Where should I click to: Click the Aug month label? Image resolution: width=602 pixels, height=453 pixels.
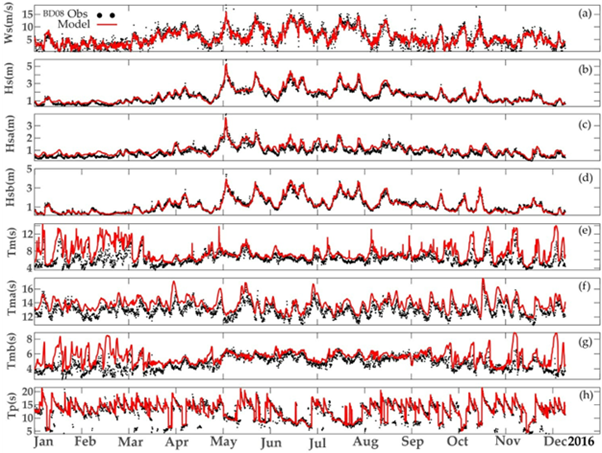click(363, 441)
